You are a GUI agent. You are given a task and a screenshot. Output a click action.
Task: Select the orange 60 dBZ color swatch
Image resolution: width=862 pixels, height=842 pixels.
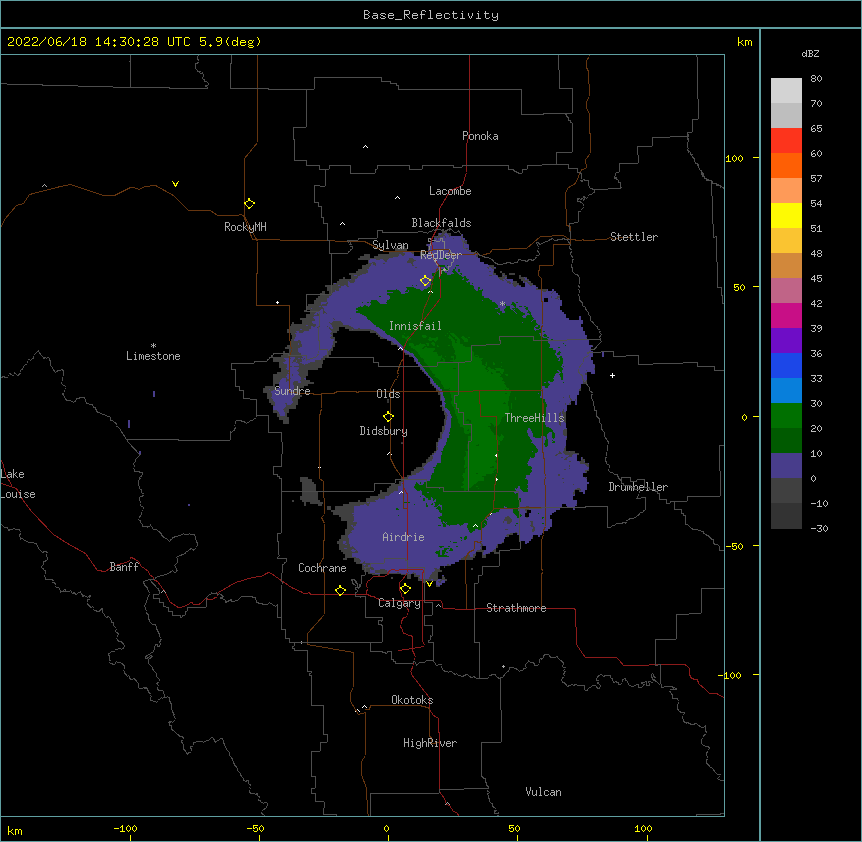coord(786,165)
